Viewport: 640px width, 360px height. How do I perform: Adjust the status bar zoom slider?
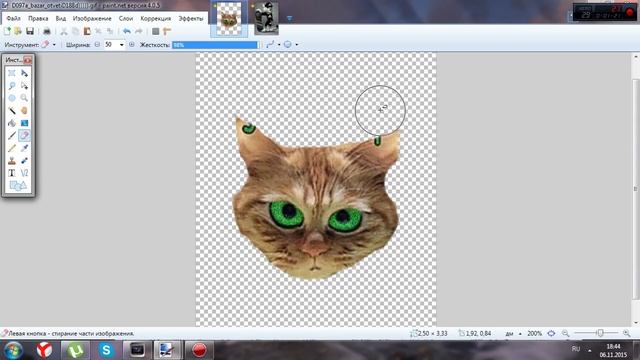[600, 333]
